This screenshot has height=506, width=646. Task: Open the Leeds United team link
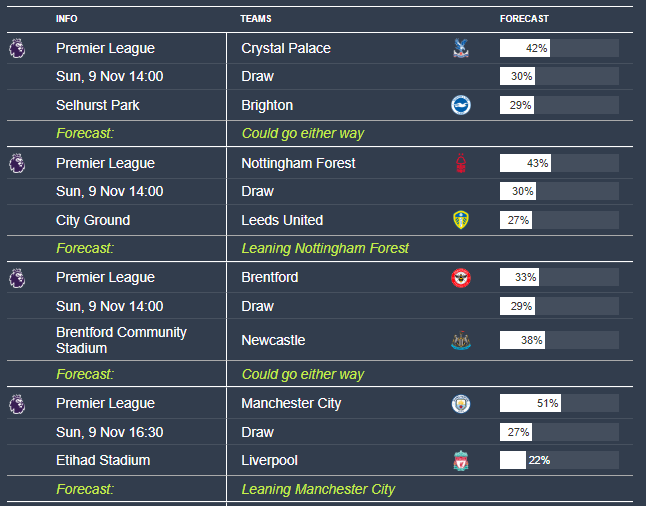(x=282, y=220)
